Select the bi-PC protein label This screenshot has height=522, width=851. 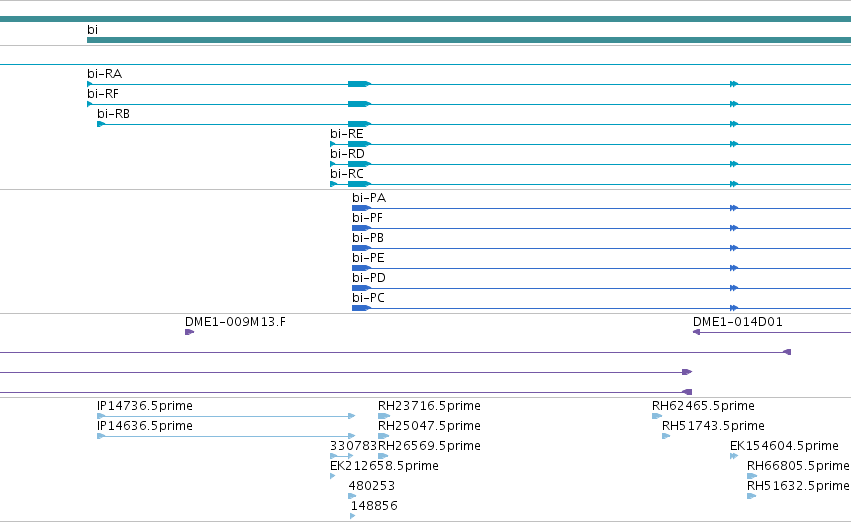click(368, 298)
